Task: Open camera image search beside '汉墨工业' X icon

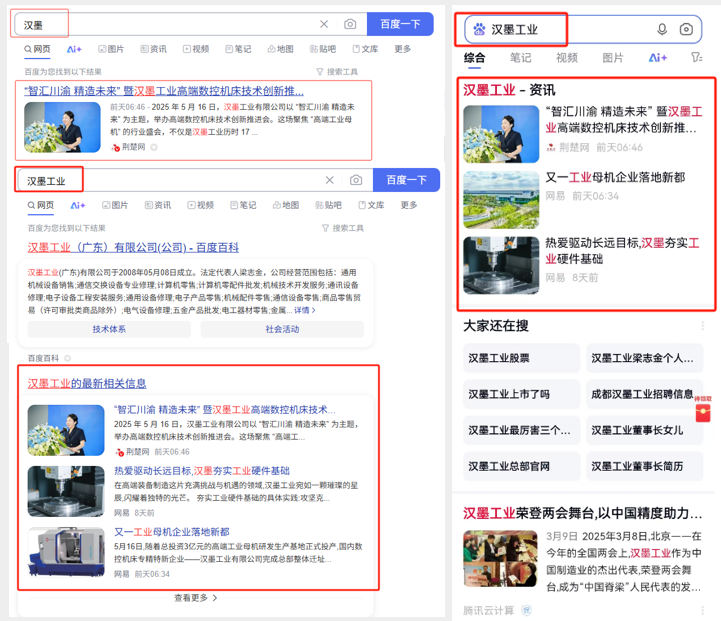Action: tap(356, 180)
